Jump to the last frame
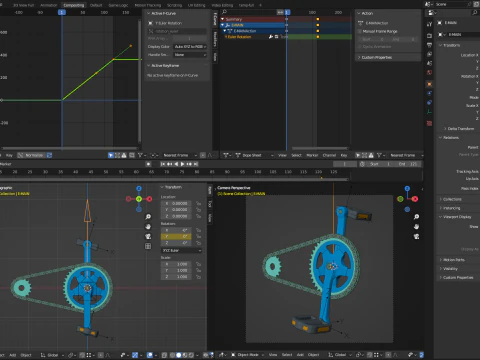This screenshot has width=480, height=360. (196, 164)
